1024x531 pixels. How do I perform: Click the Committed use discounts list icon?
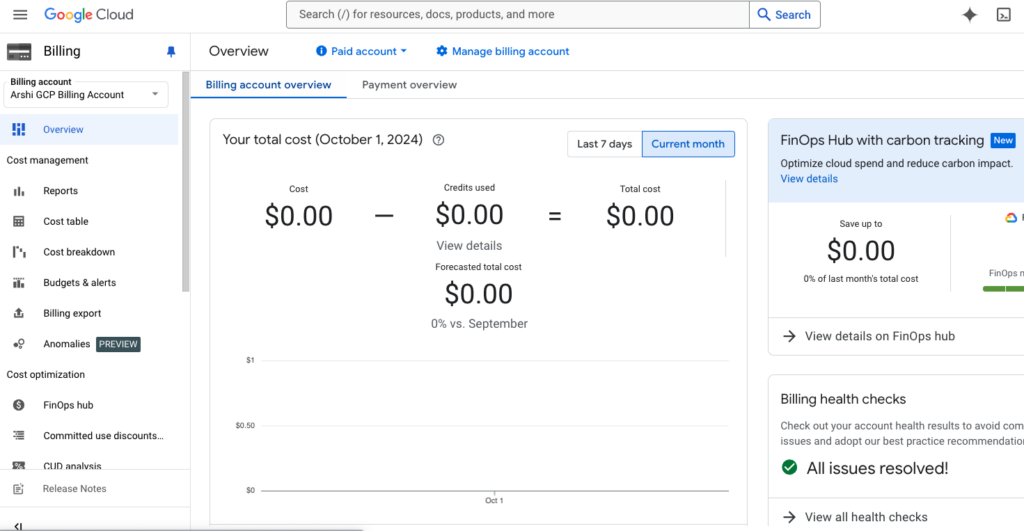point(19,436)
